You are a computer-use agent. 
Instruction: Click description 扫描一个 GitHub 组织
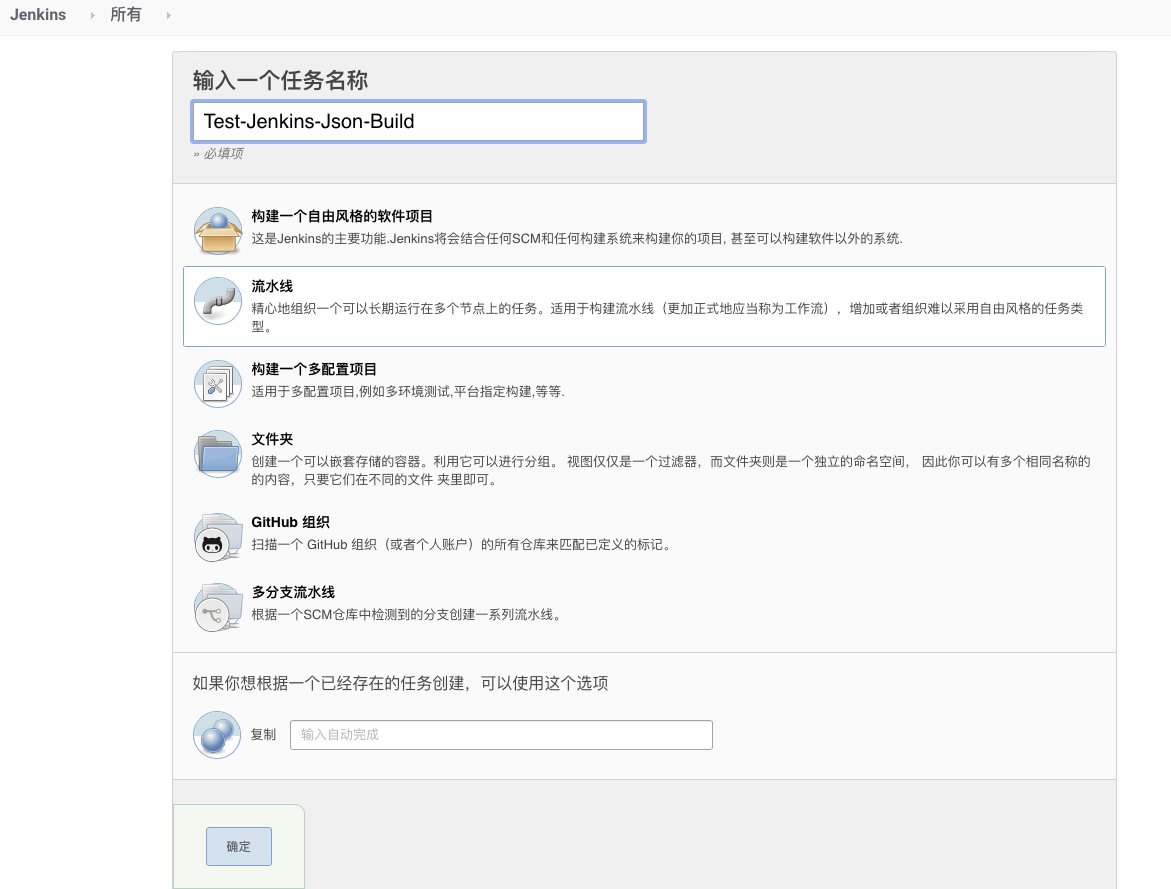coord(462,545)
